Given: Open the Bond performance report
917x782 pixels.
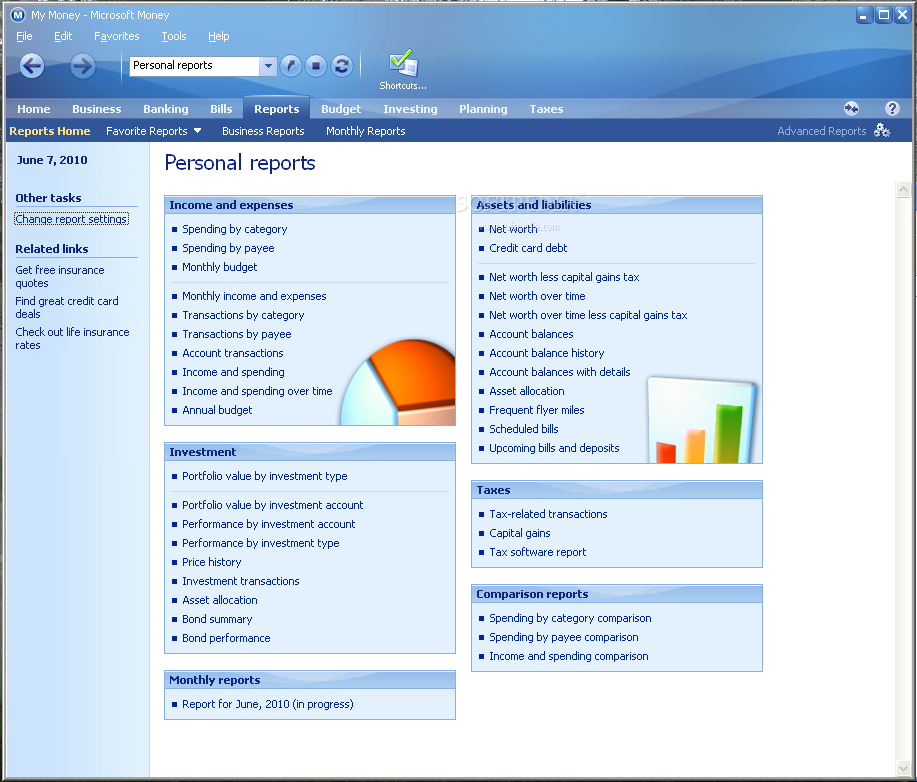Looking at the screenshot, I should click(x=226, y=638).
